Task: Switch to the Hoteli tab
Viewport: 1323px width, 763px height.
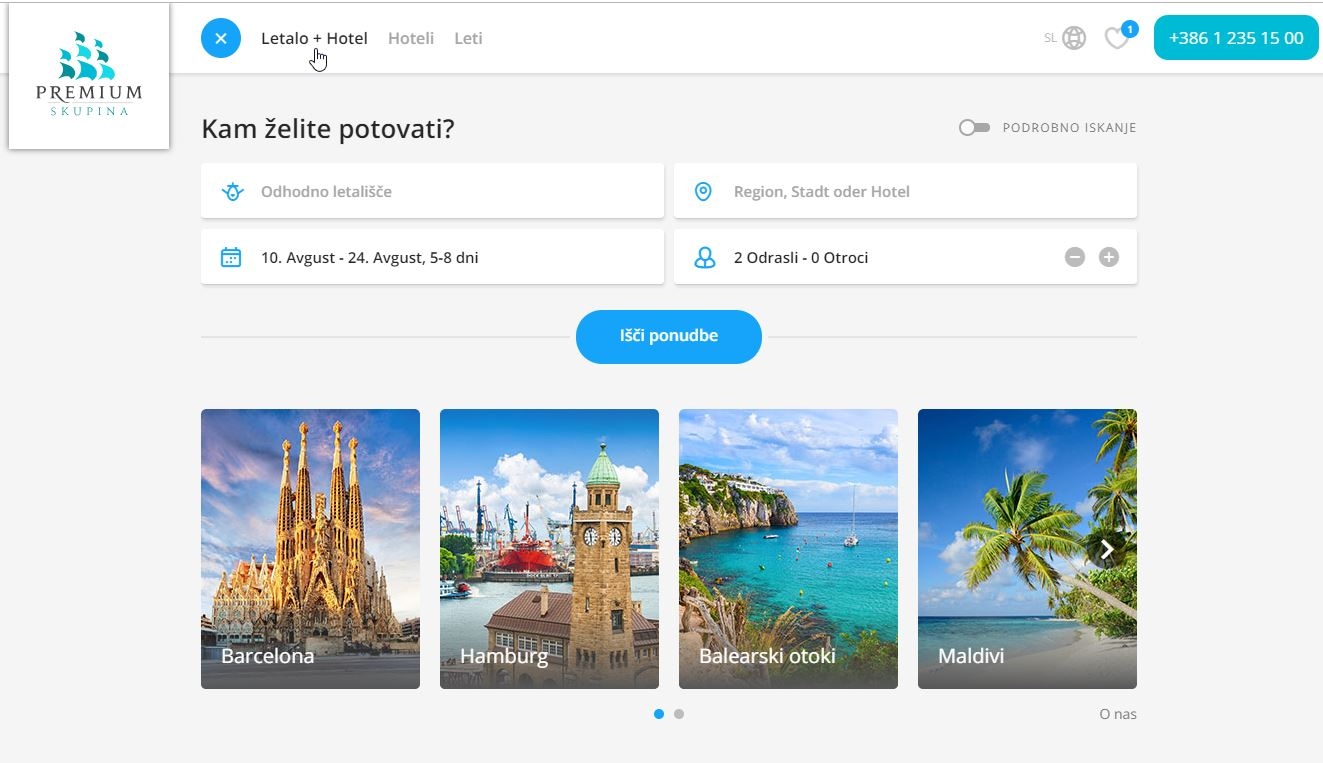Action: click(x=411, y=38)
